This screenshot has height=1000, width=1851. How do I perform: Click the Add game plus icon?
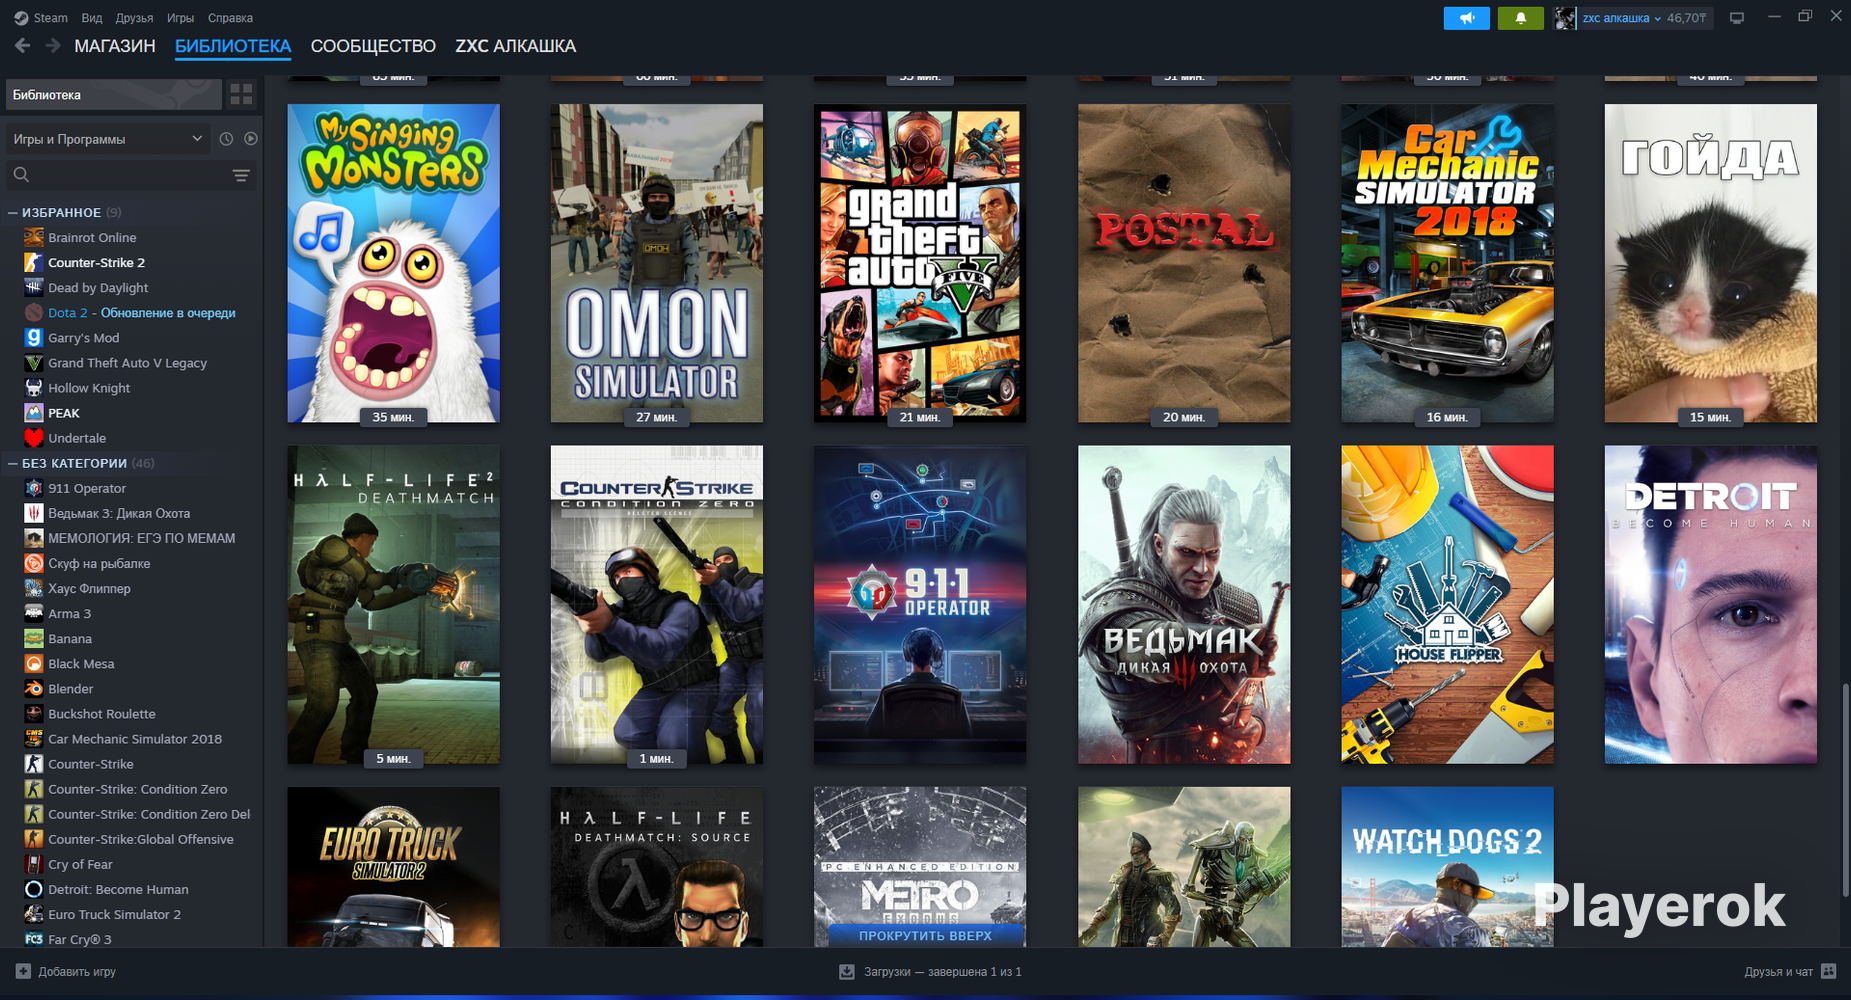pyautogui.click(x=23, y=971)
